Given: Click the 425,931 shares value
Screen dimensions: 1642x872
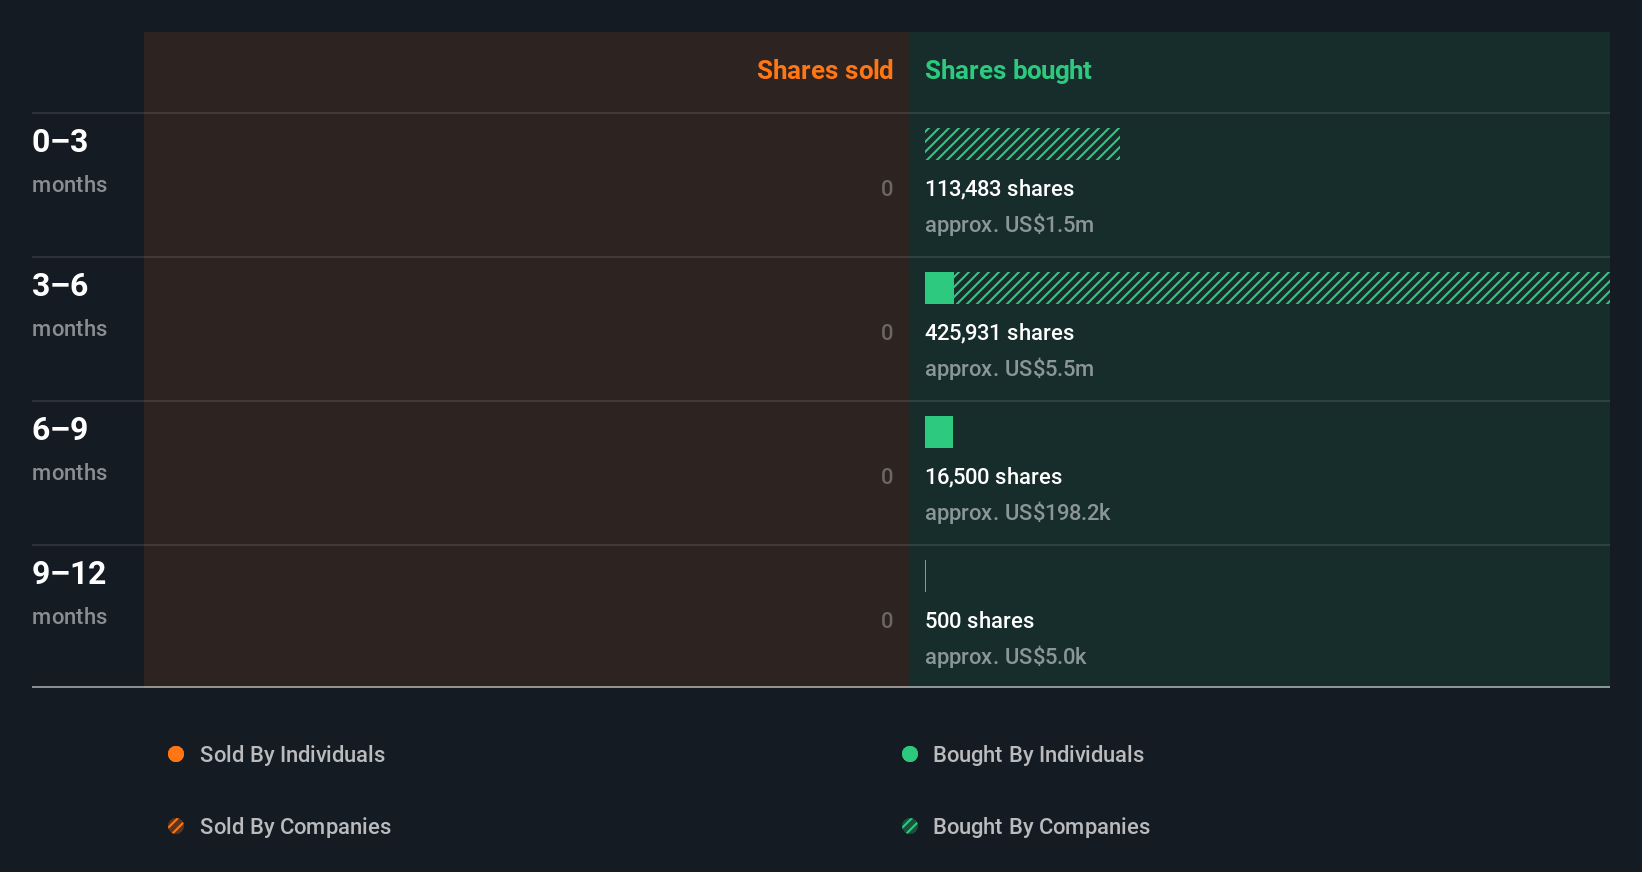Looking at the screenshot, I should point(999,332).
